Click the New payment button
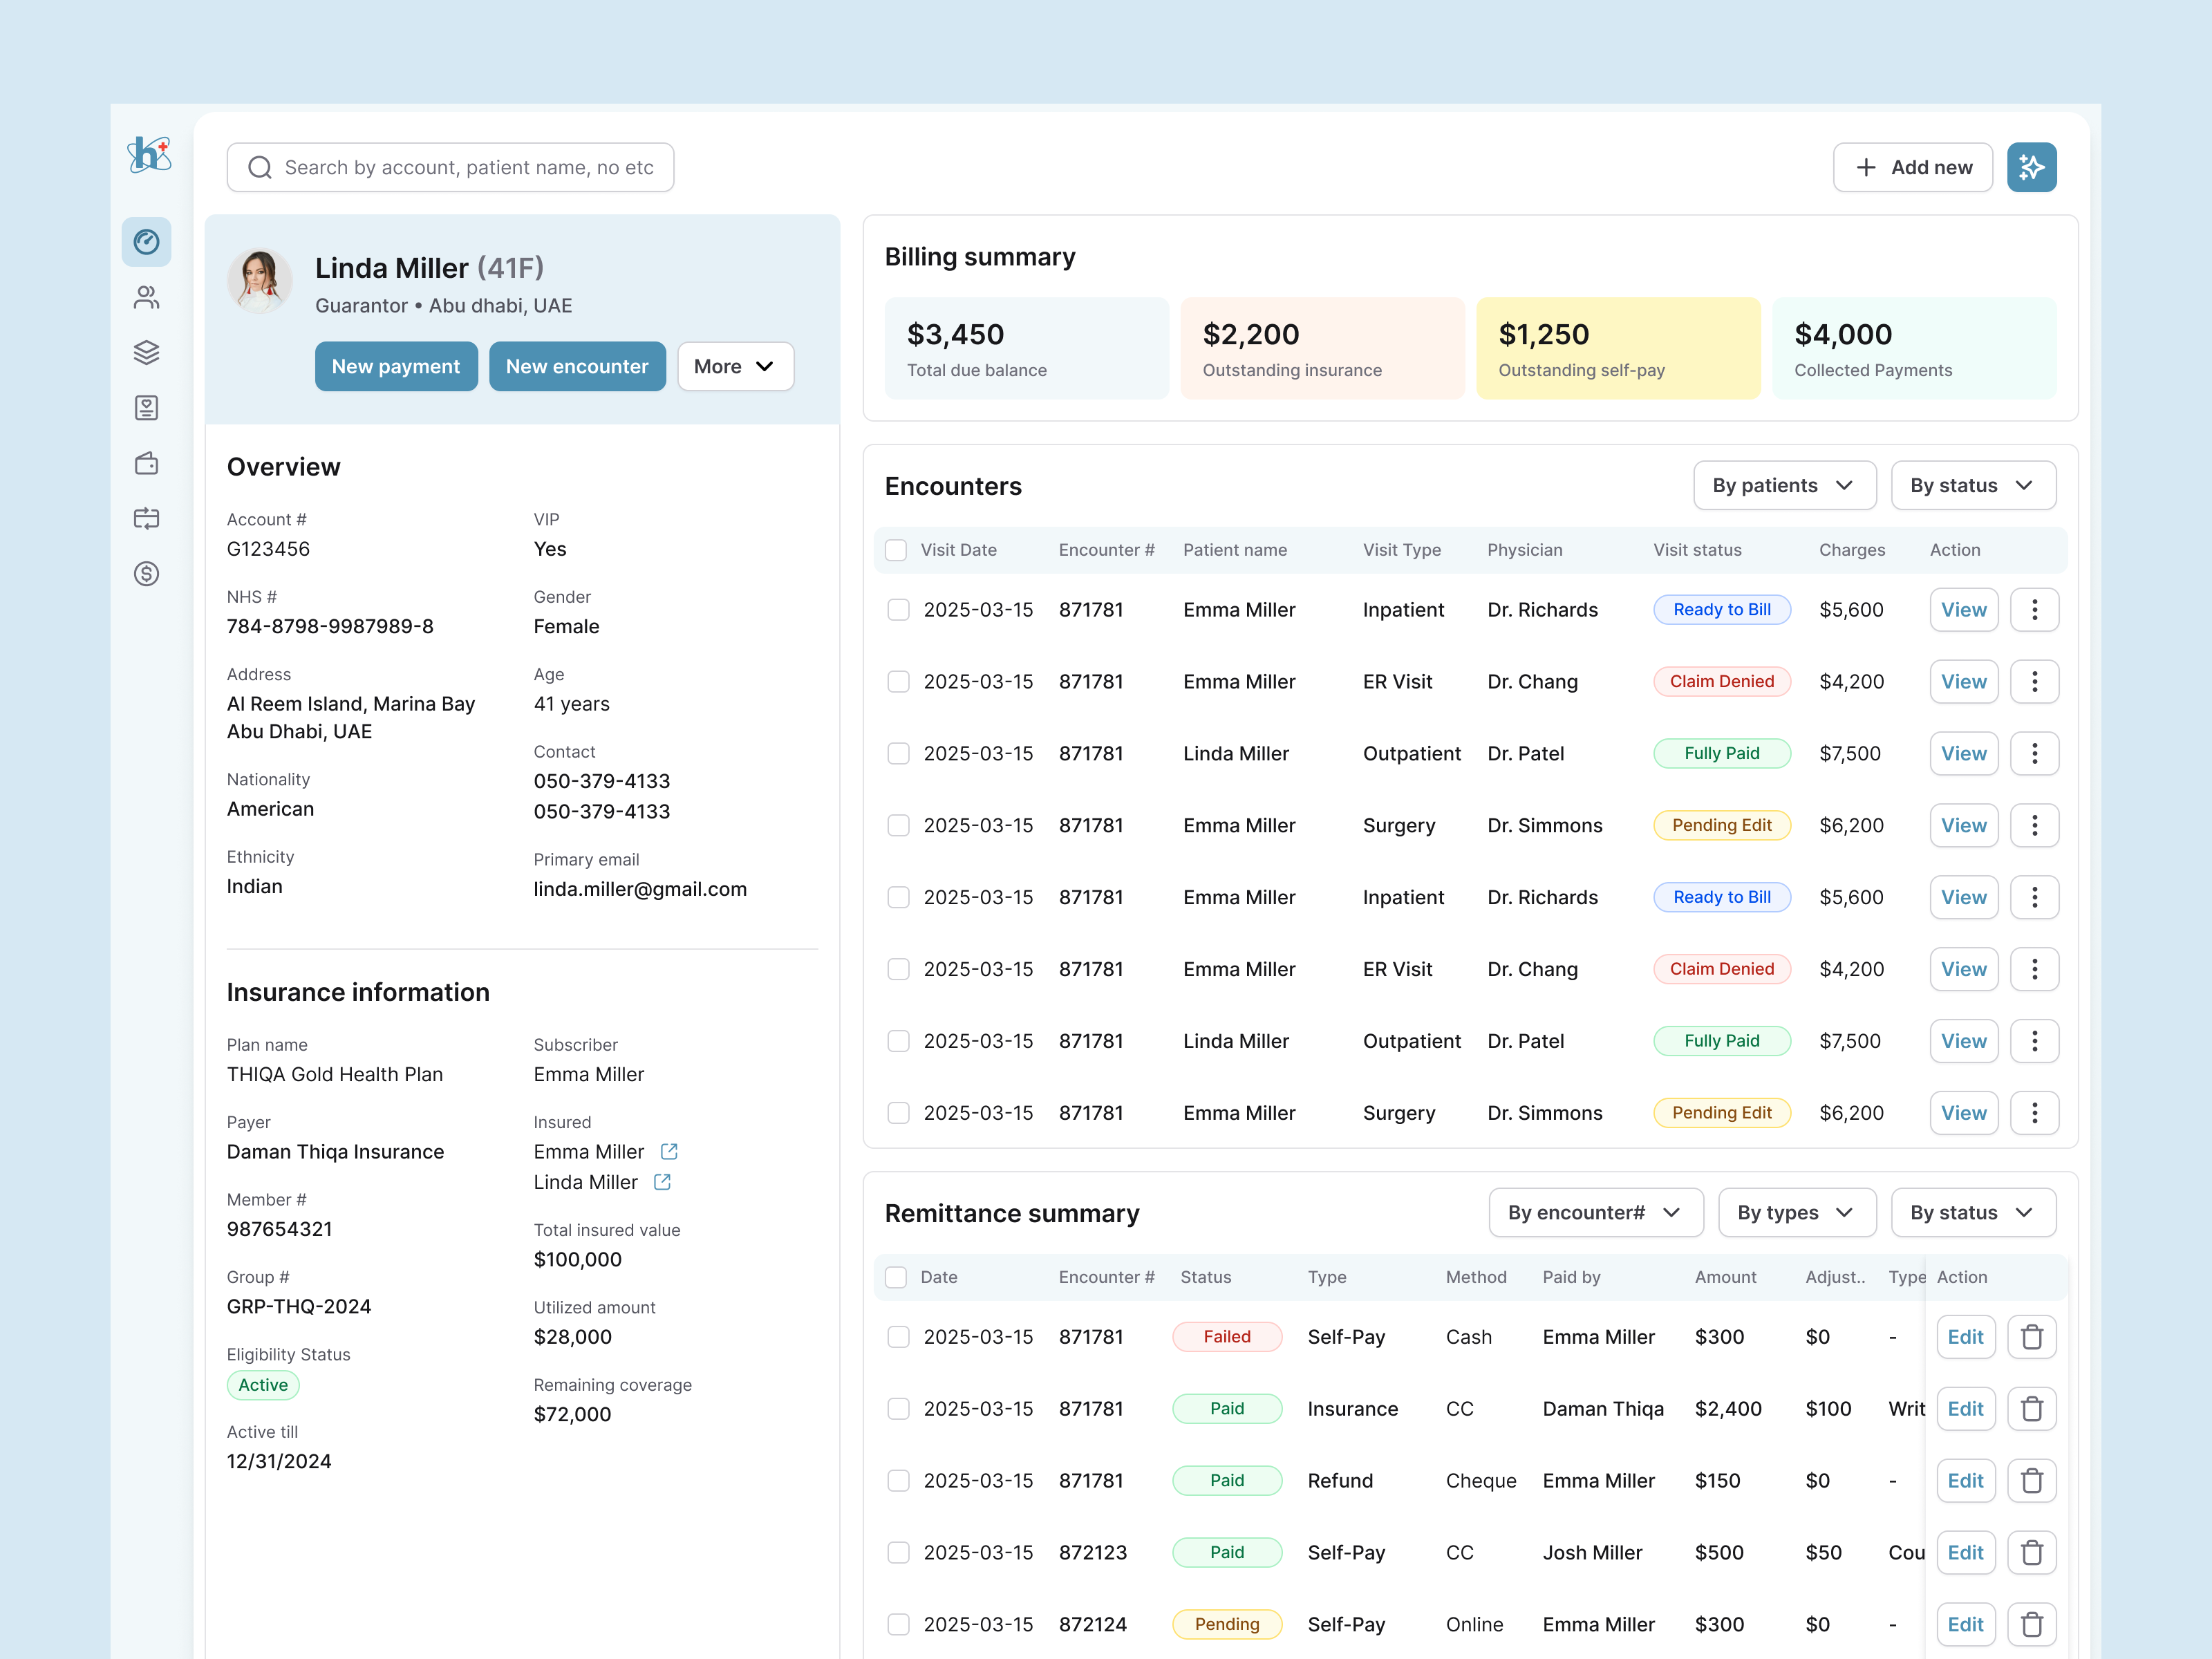This screenshot has width=2212, height=1659. click(x=396, y=367)
